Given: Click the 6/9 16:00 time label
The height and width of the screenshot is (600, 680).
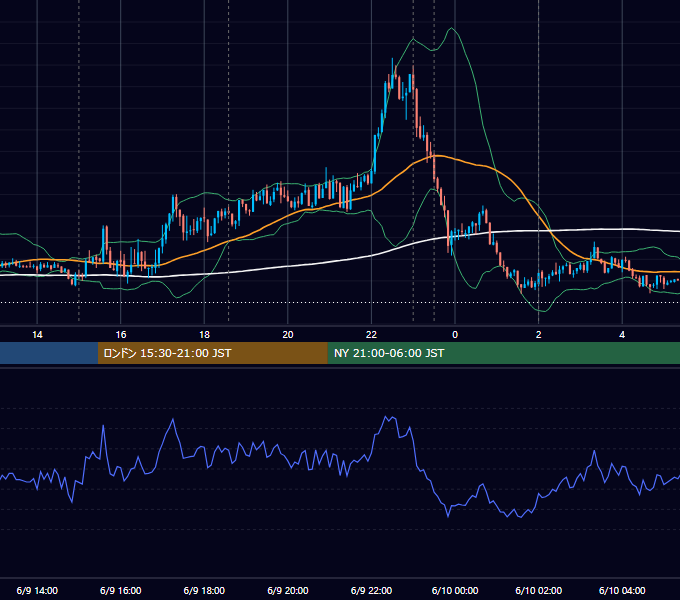Looking at the screenshot, I should (121, 590).
